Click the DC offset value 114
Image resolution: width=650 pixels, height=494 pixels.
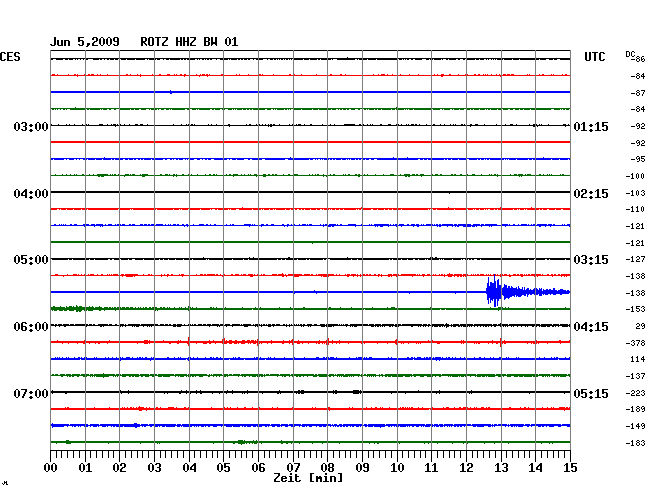tap(638, 359)
